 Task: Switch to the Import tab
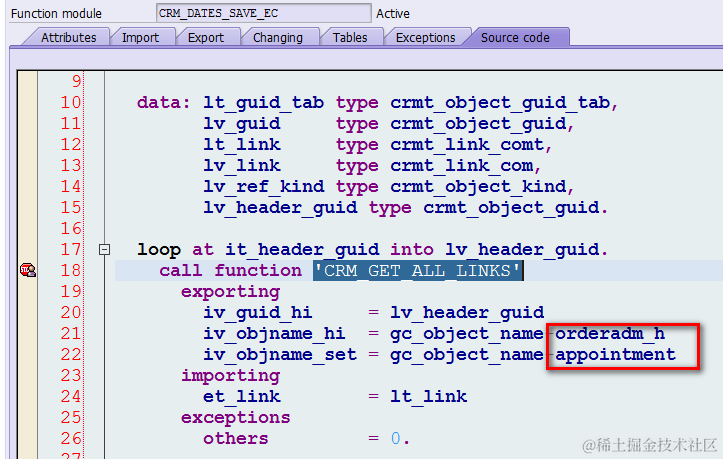pyautogui.click(x=140, y=37)
